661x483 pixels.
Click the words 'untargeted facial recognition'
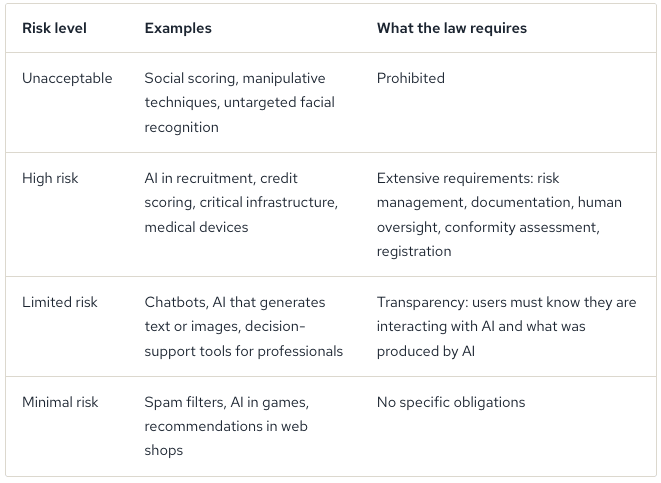tap(239, 115)
